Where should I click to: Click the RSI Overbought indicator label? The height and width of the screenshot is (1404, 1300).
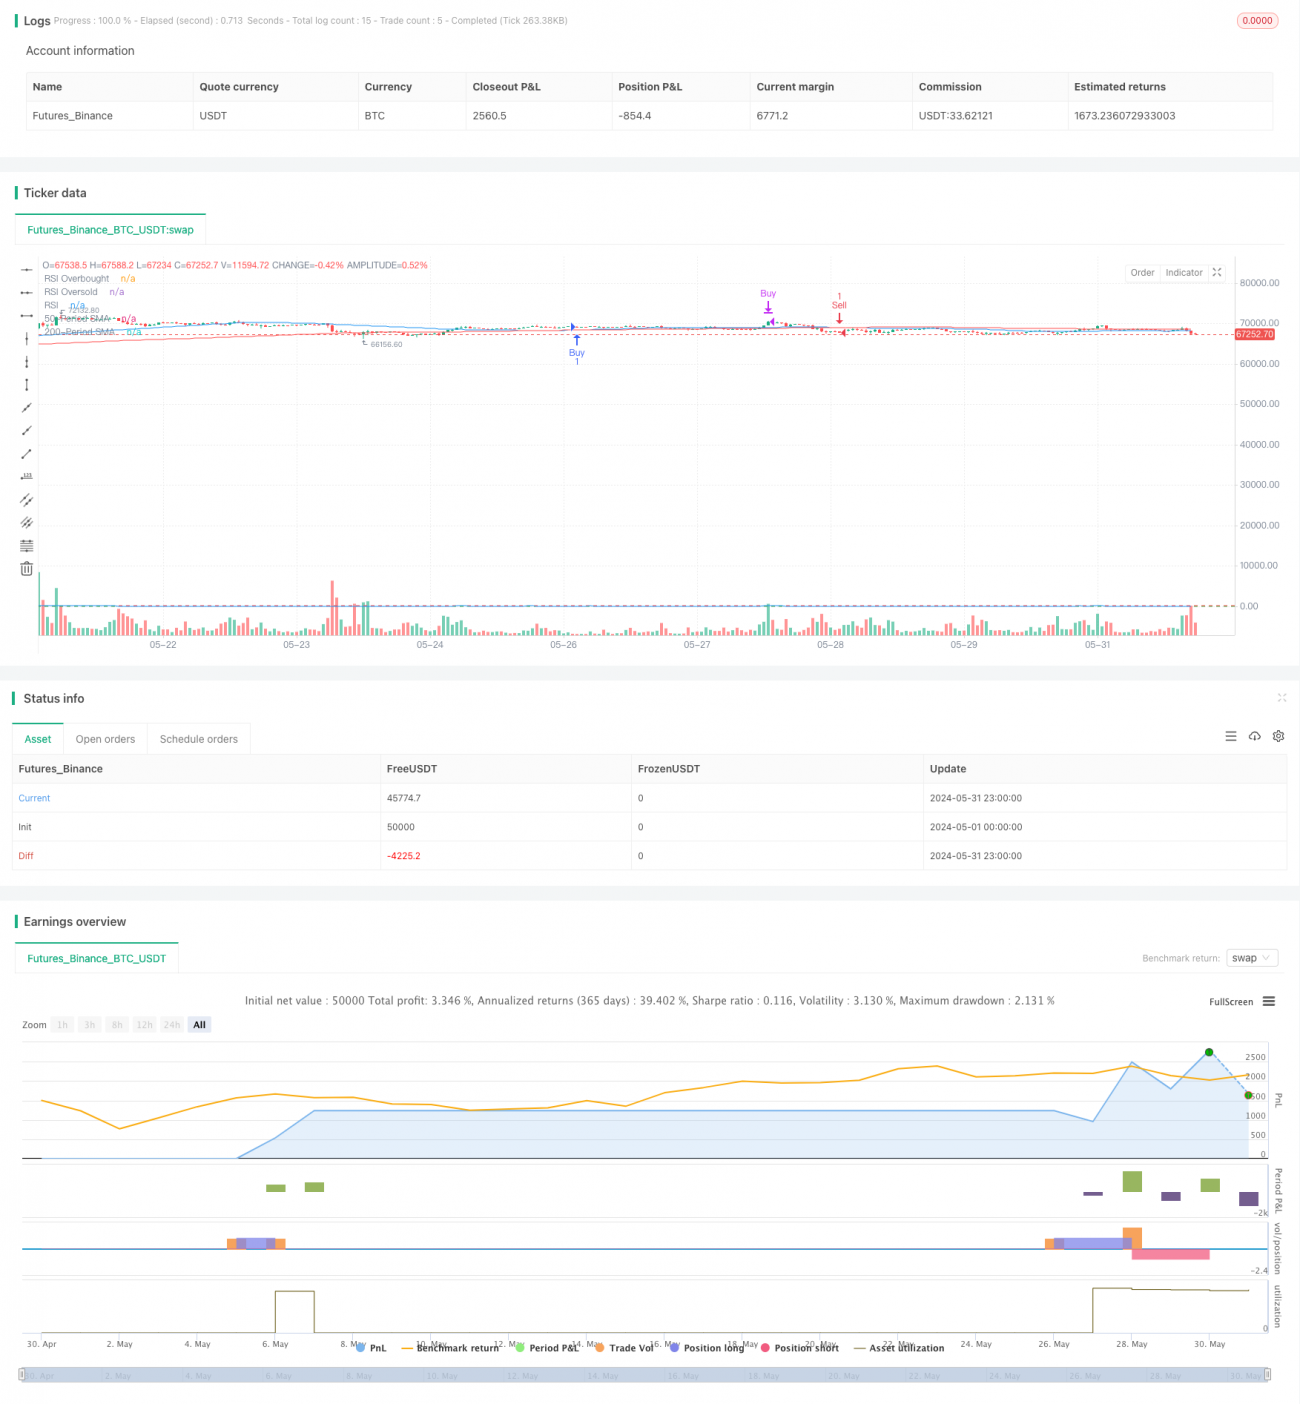coord(77,279)
